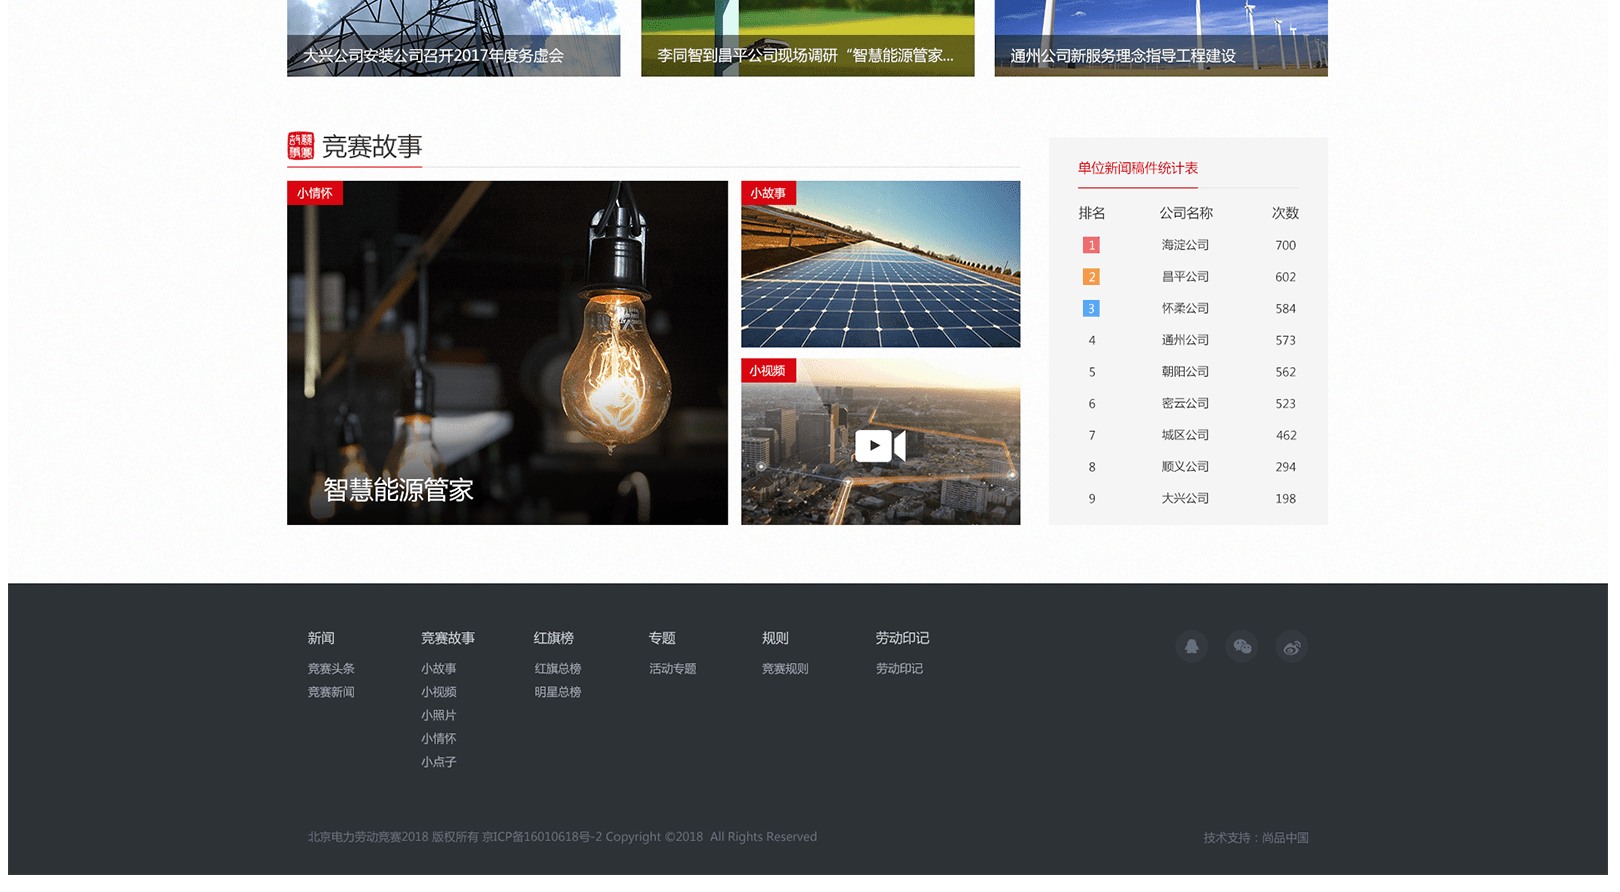Open the WeChat icon in footer

point(1242,646)
